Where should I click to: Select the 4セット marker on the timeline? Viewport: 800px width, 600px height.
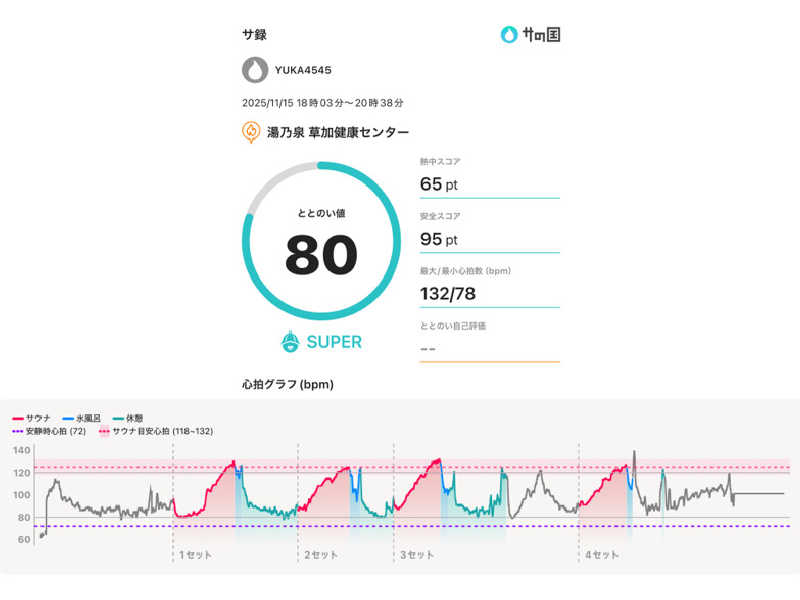coord(601,553)
